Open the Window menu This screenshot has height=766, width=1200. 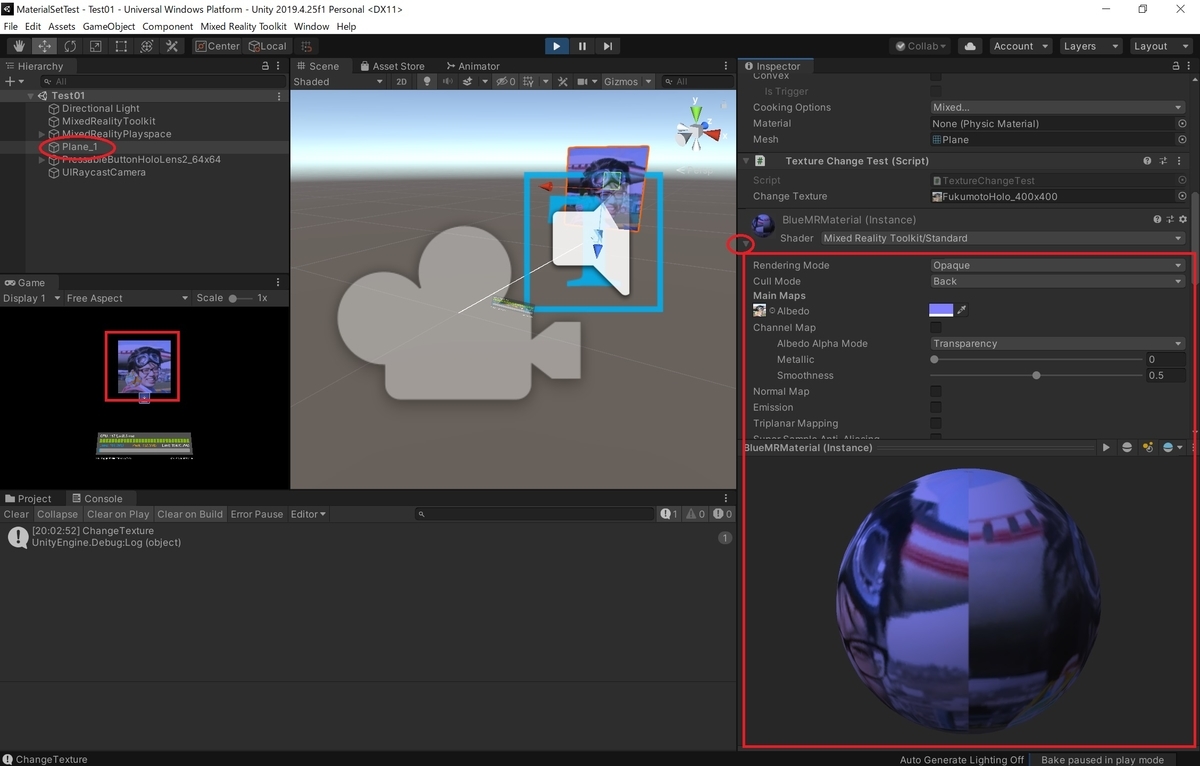point(311,26)
